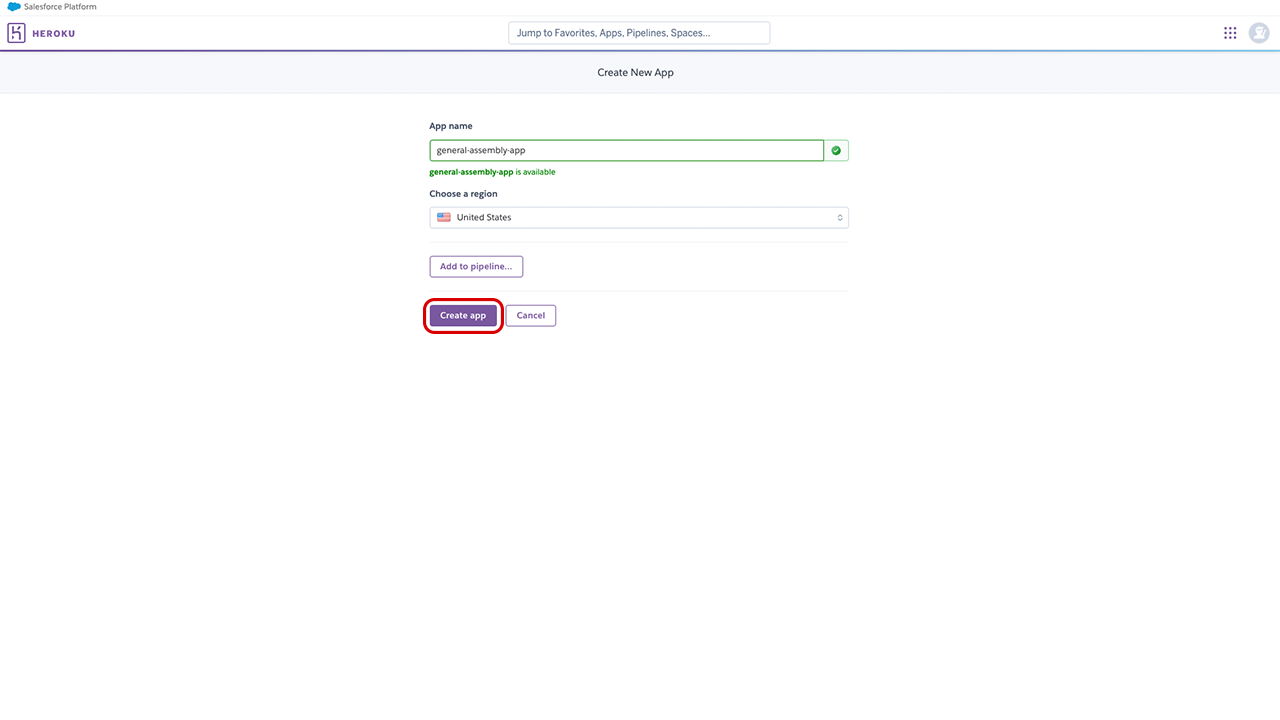
Task: Click the Choose a region label
Action: point(463,194)
